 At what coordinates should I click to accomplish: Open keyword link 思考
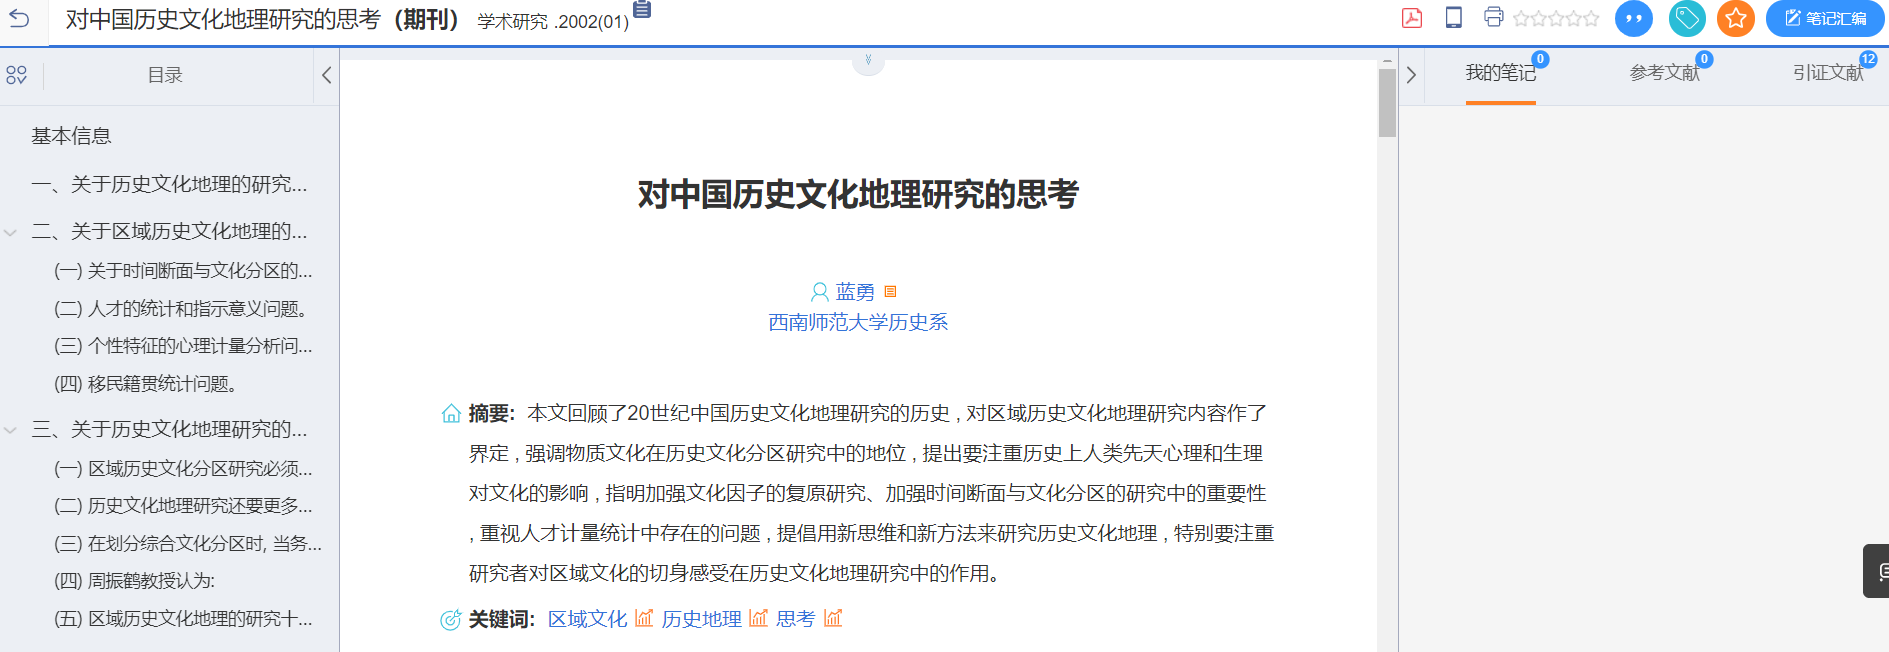point(796,619)
